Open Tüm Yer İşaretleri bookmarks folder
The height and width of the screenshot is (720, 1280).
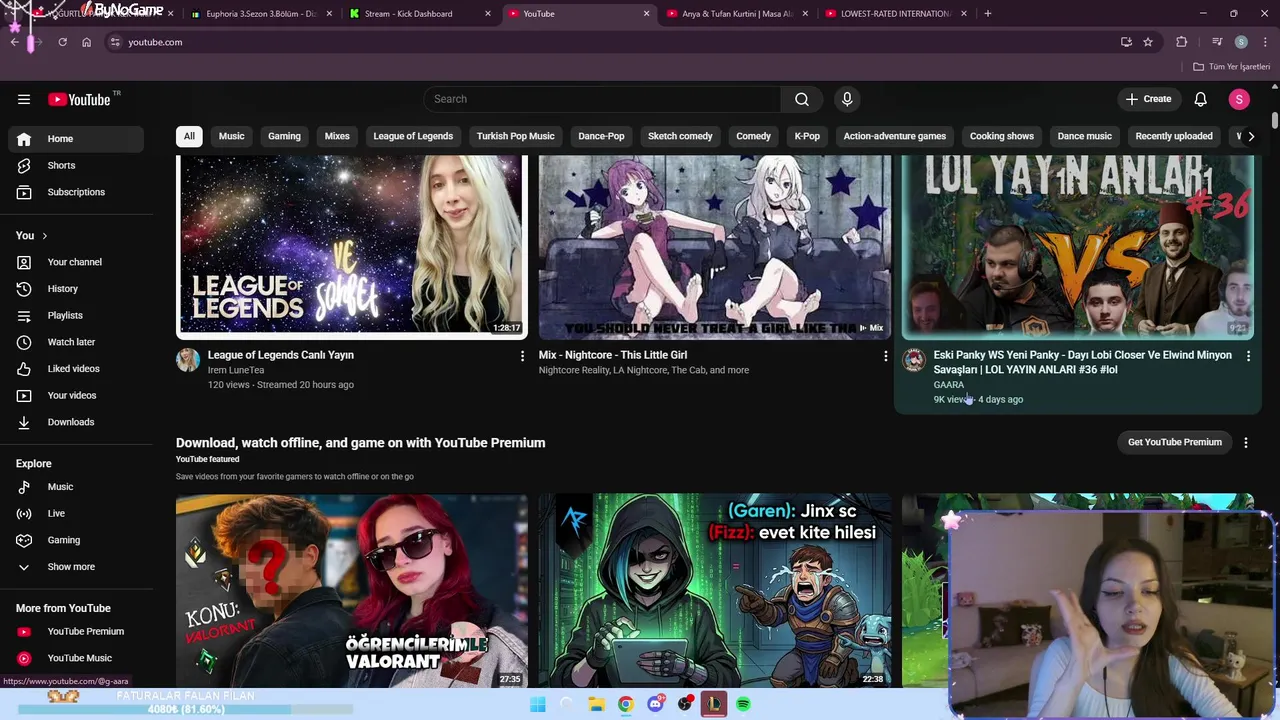click(x=1232, y=67)
